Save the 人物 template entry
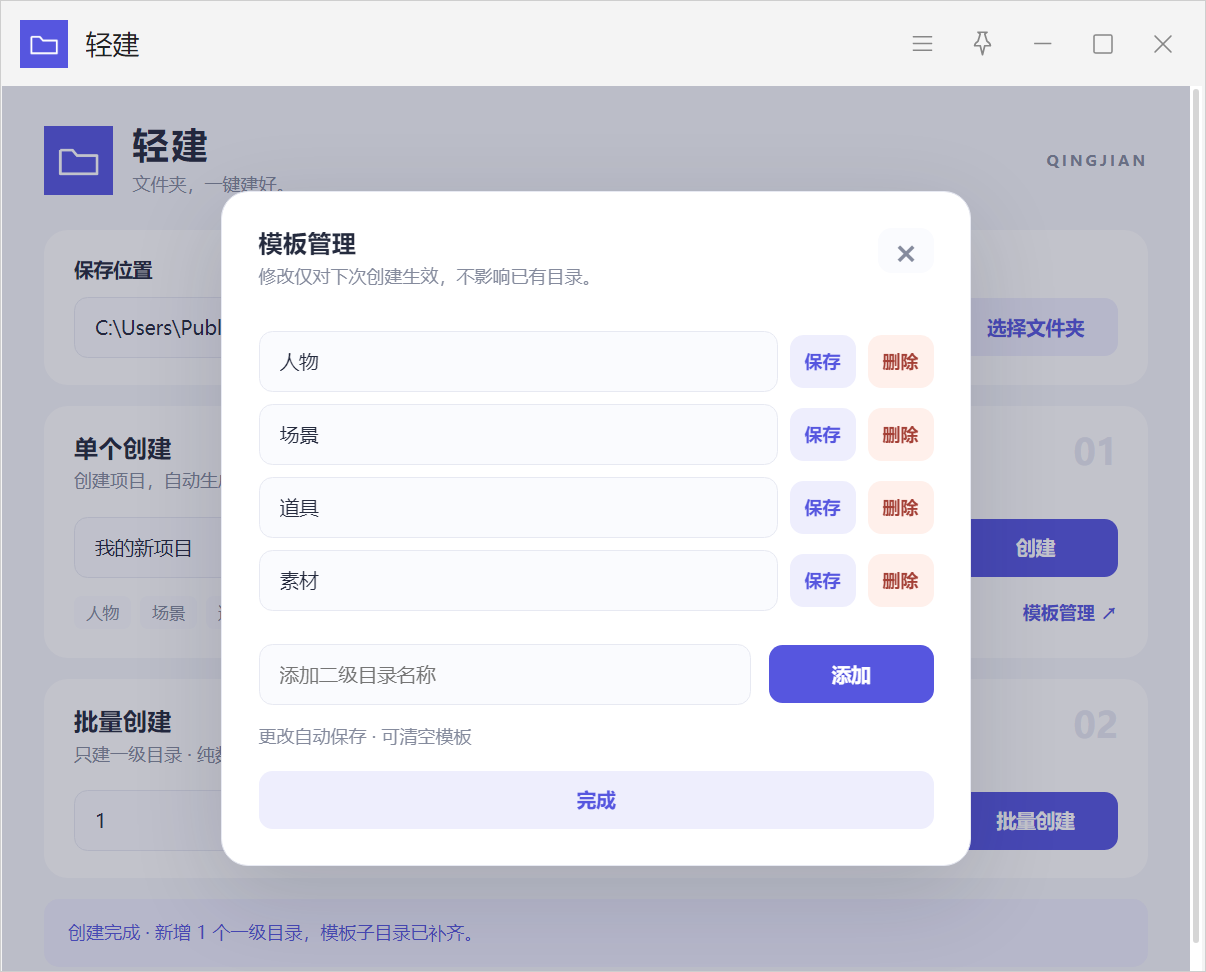This screenshot has width=1206, height=972. [x=822, y=361]
